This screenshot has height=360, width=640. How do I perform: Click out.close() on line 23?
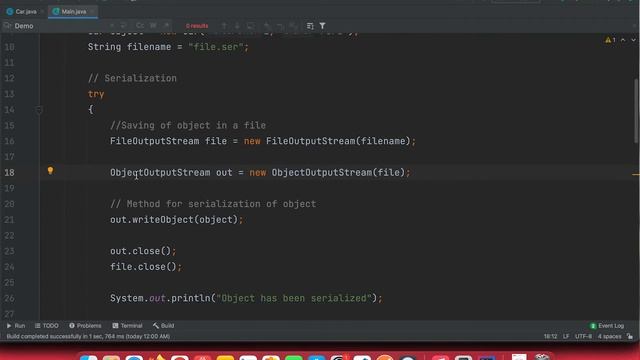click(140, 251)
